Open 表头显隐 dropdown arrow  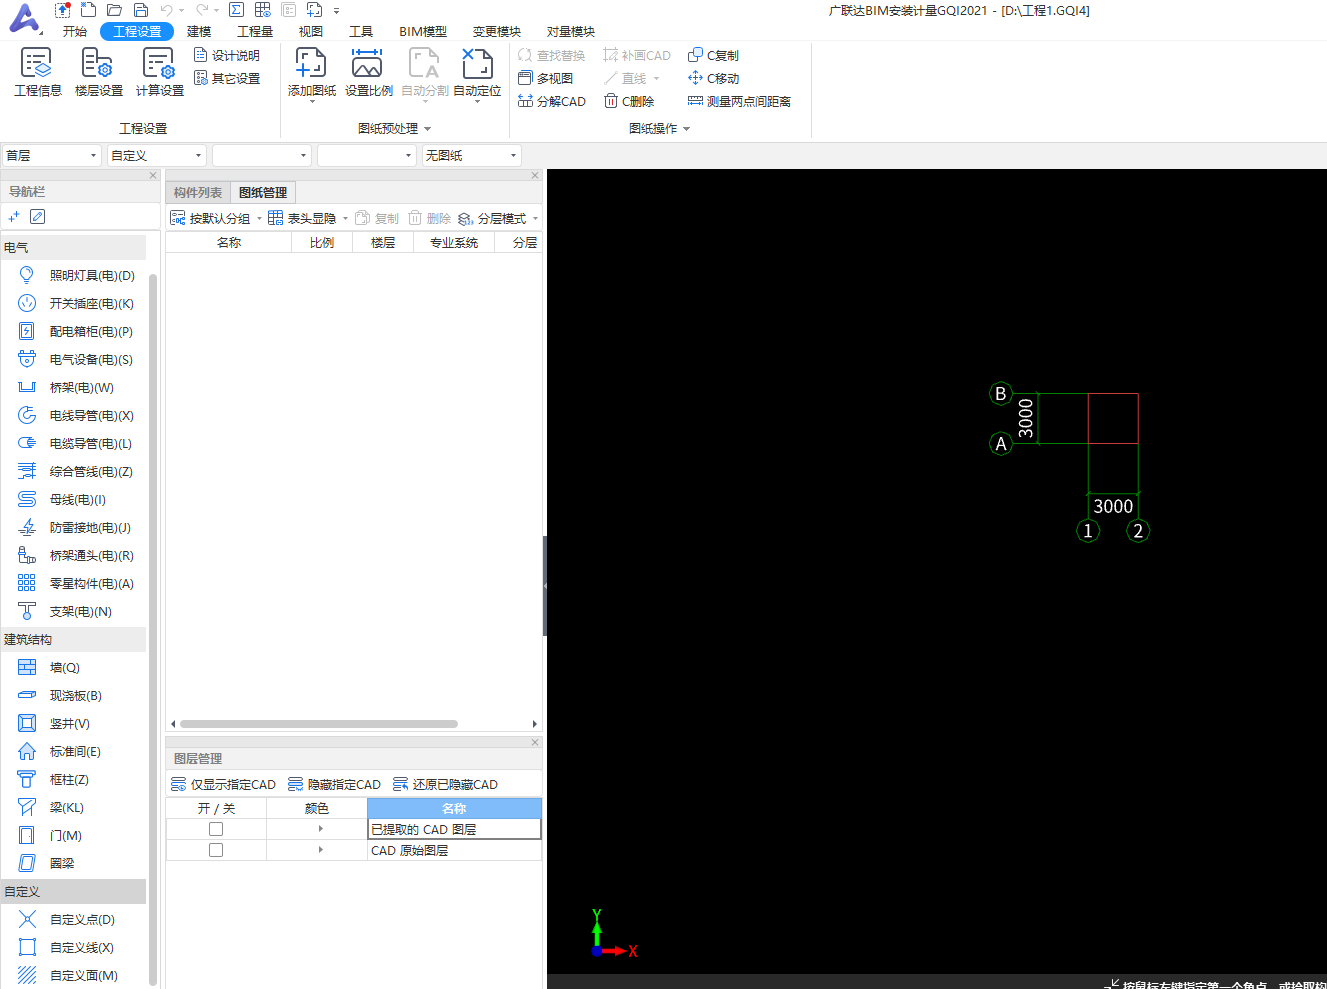[346, 218]
